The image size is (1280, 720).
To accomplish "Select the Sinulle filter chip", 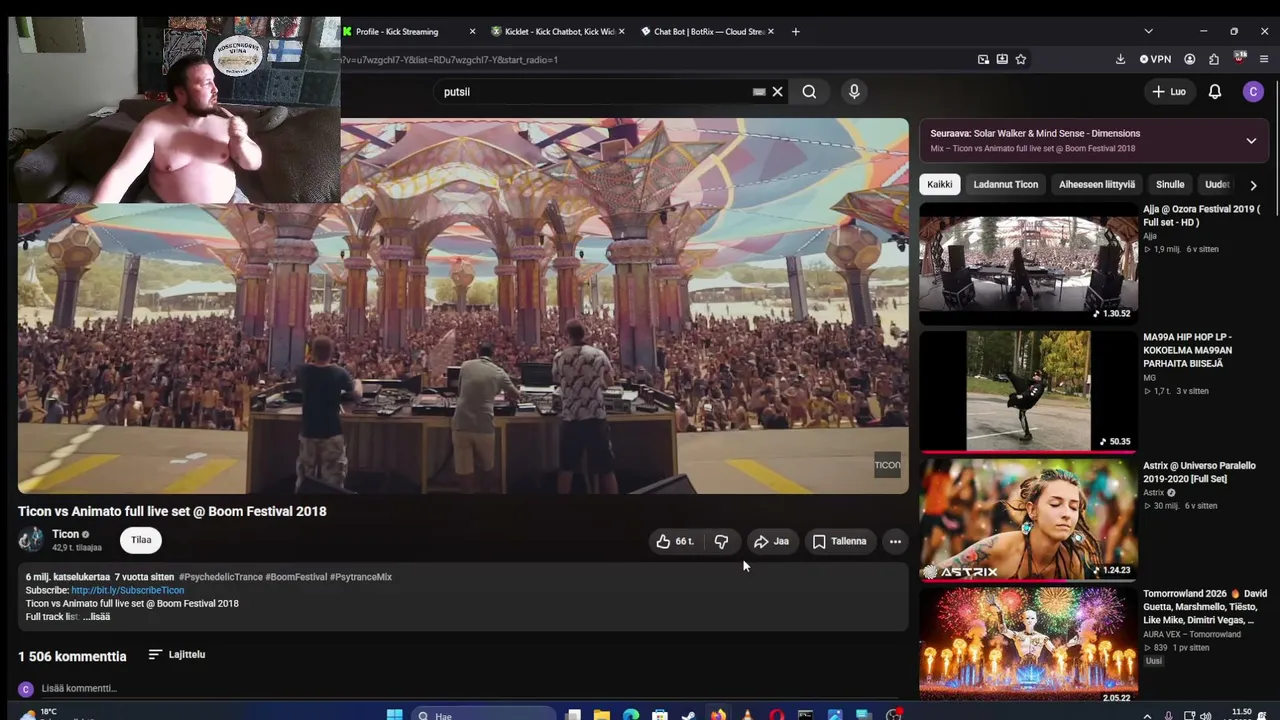I will coord(1170,184).
